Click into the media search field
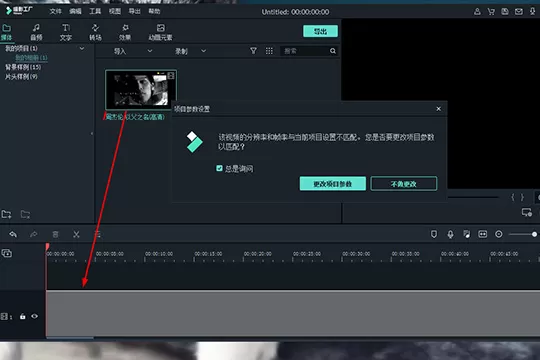The height and width of the screenshot is (360, 540). coord(305,51)
